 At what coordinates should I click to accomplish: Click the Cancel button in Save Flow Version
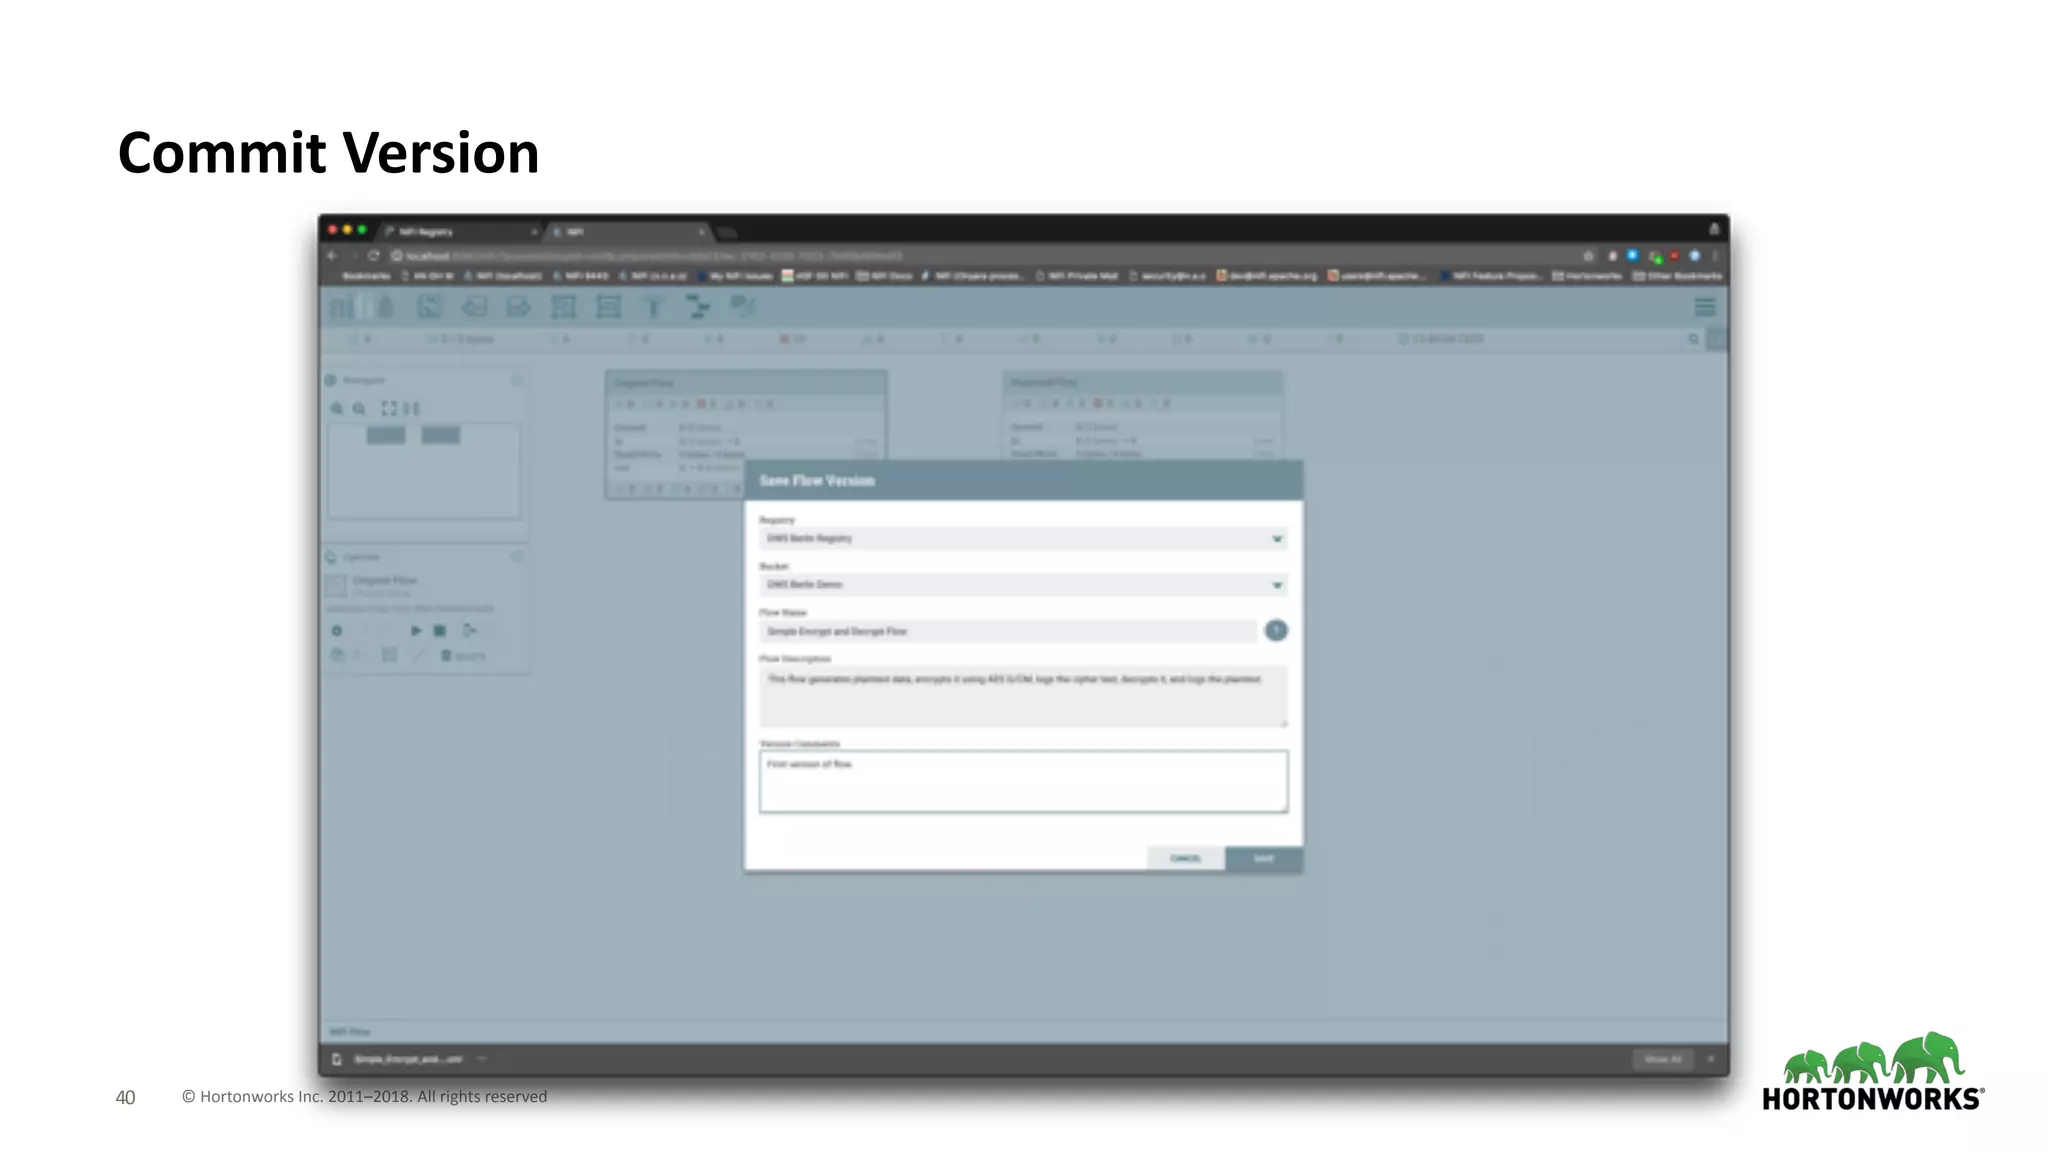click(1186, 859)
